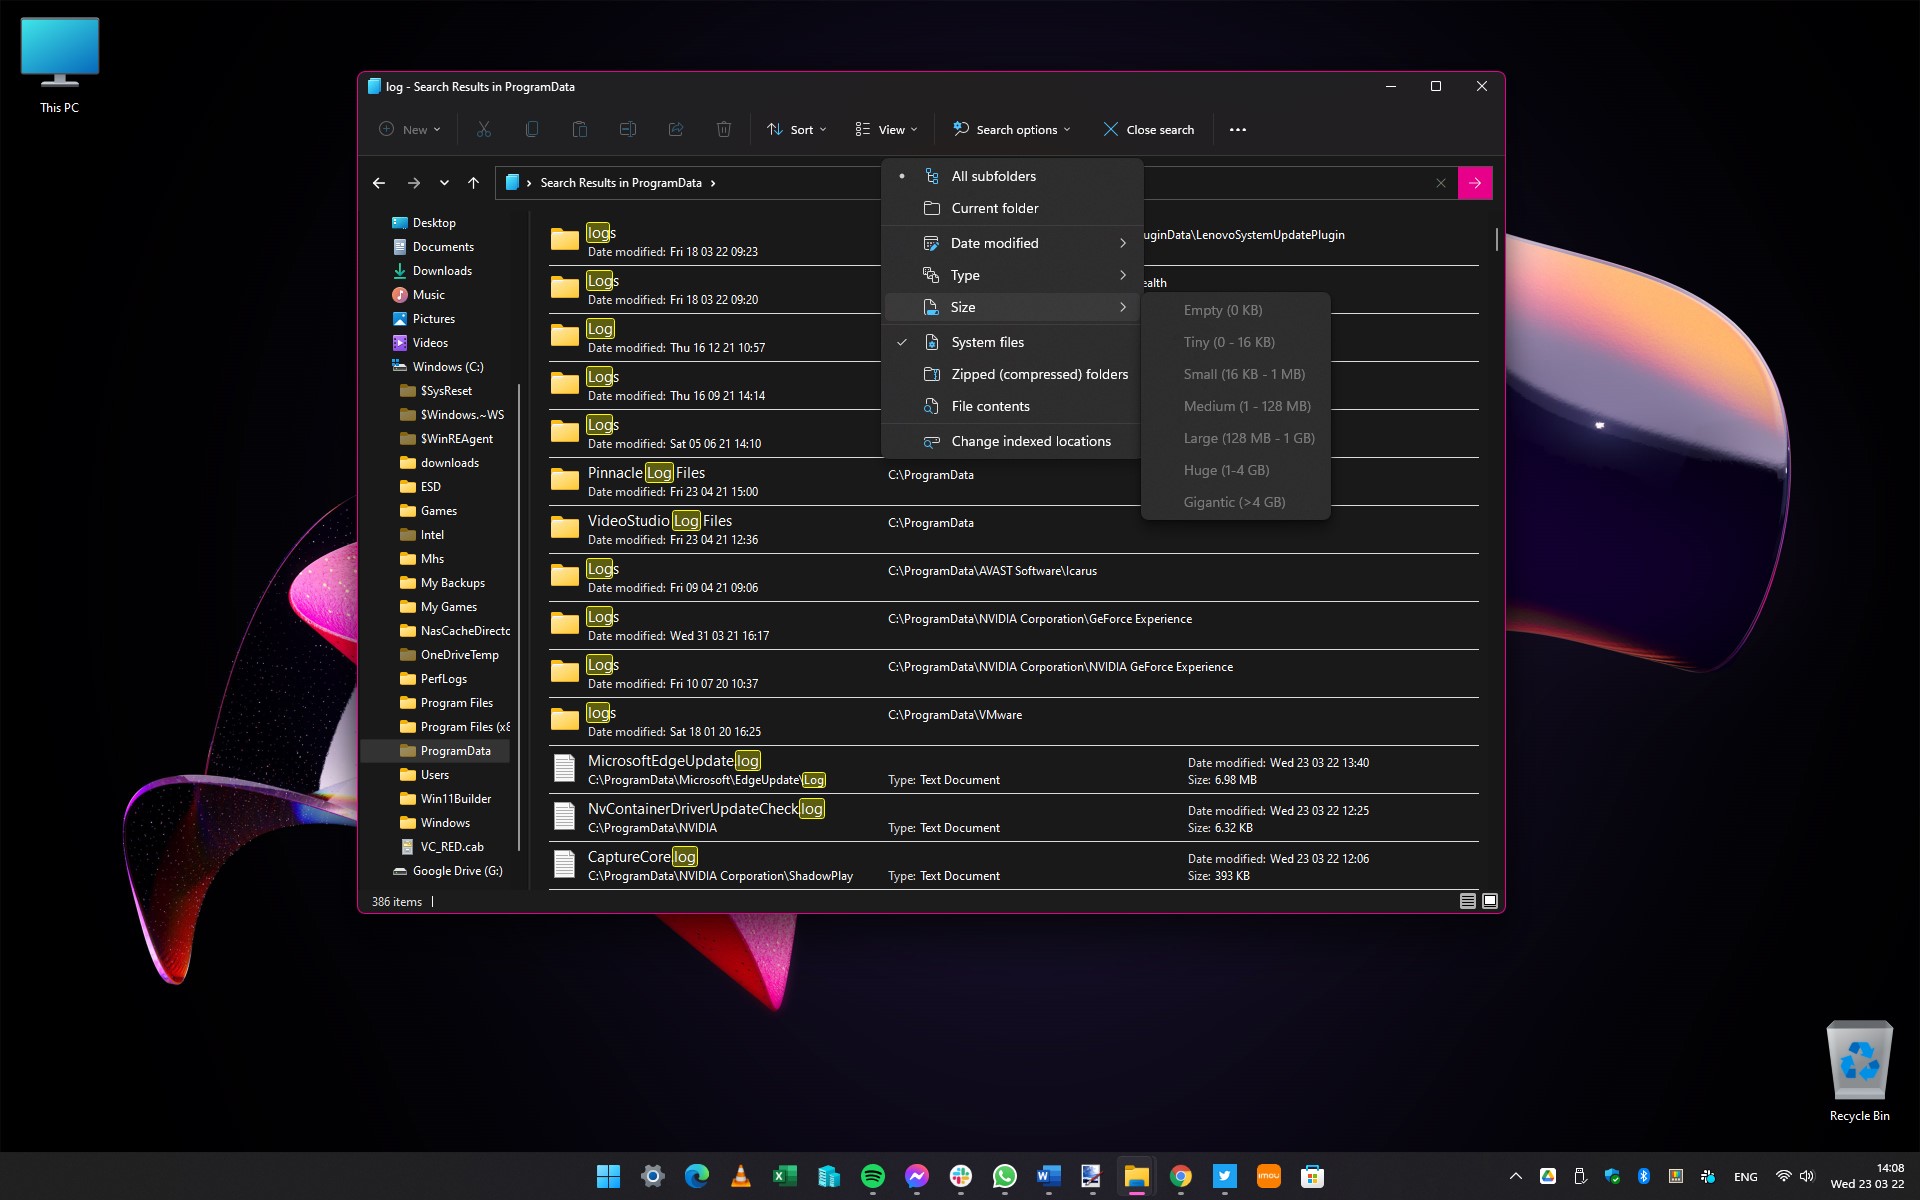This screenshot has height=1200, width=1920.
Task: Delete selected items using the trash icon
Action: [x=724, y=129]
